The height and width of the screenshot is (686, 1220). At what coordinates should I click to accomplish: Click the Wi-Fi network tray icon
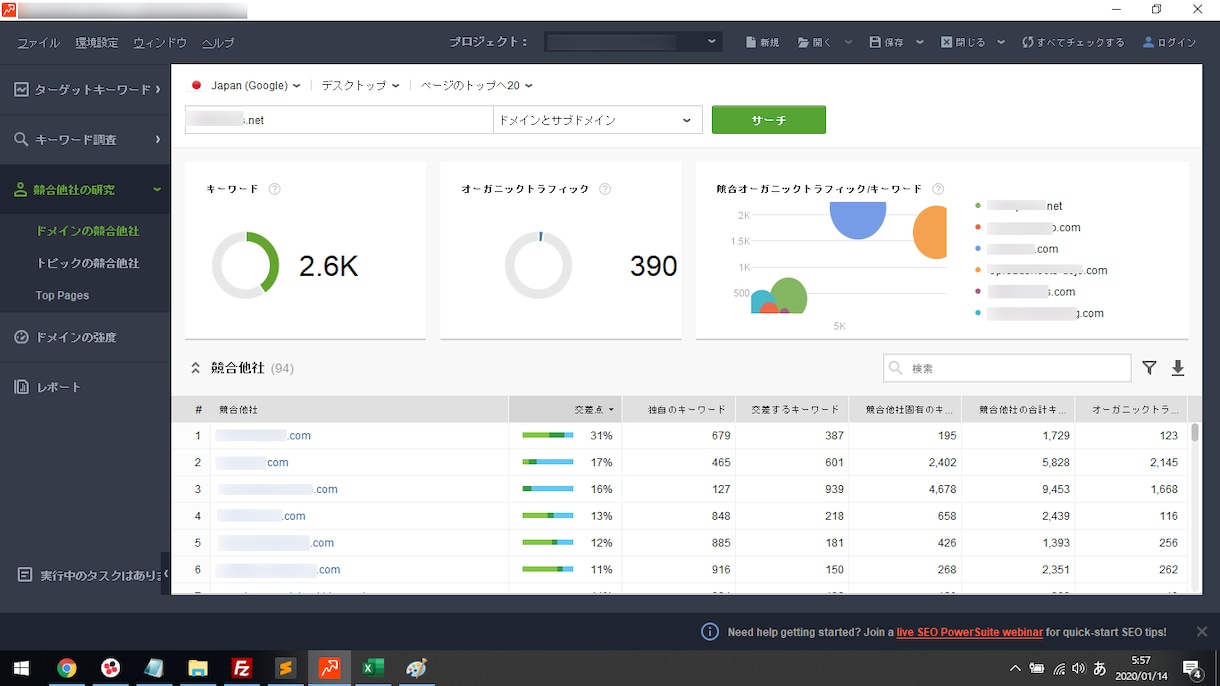[1058, 668]
